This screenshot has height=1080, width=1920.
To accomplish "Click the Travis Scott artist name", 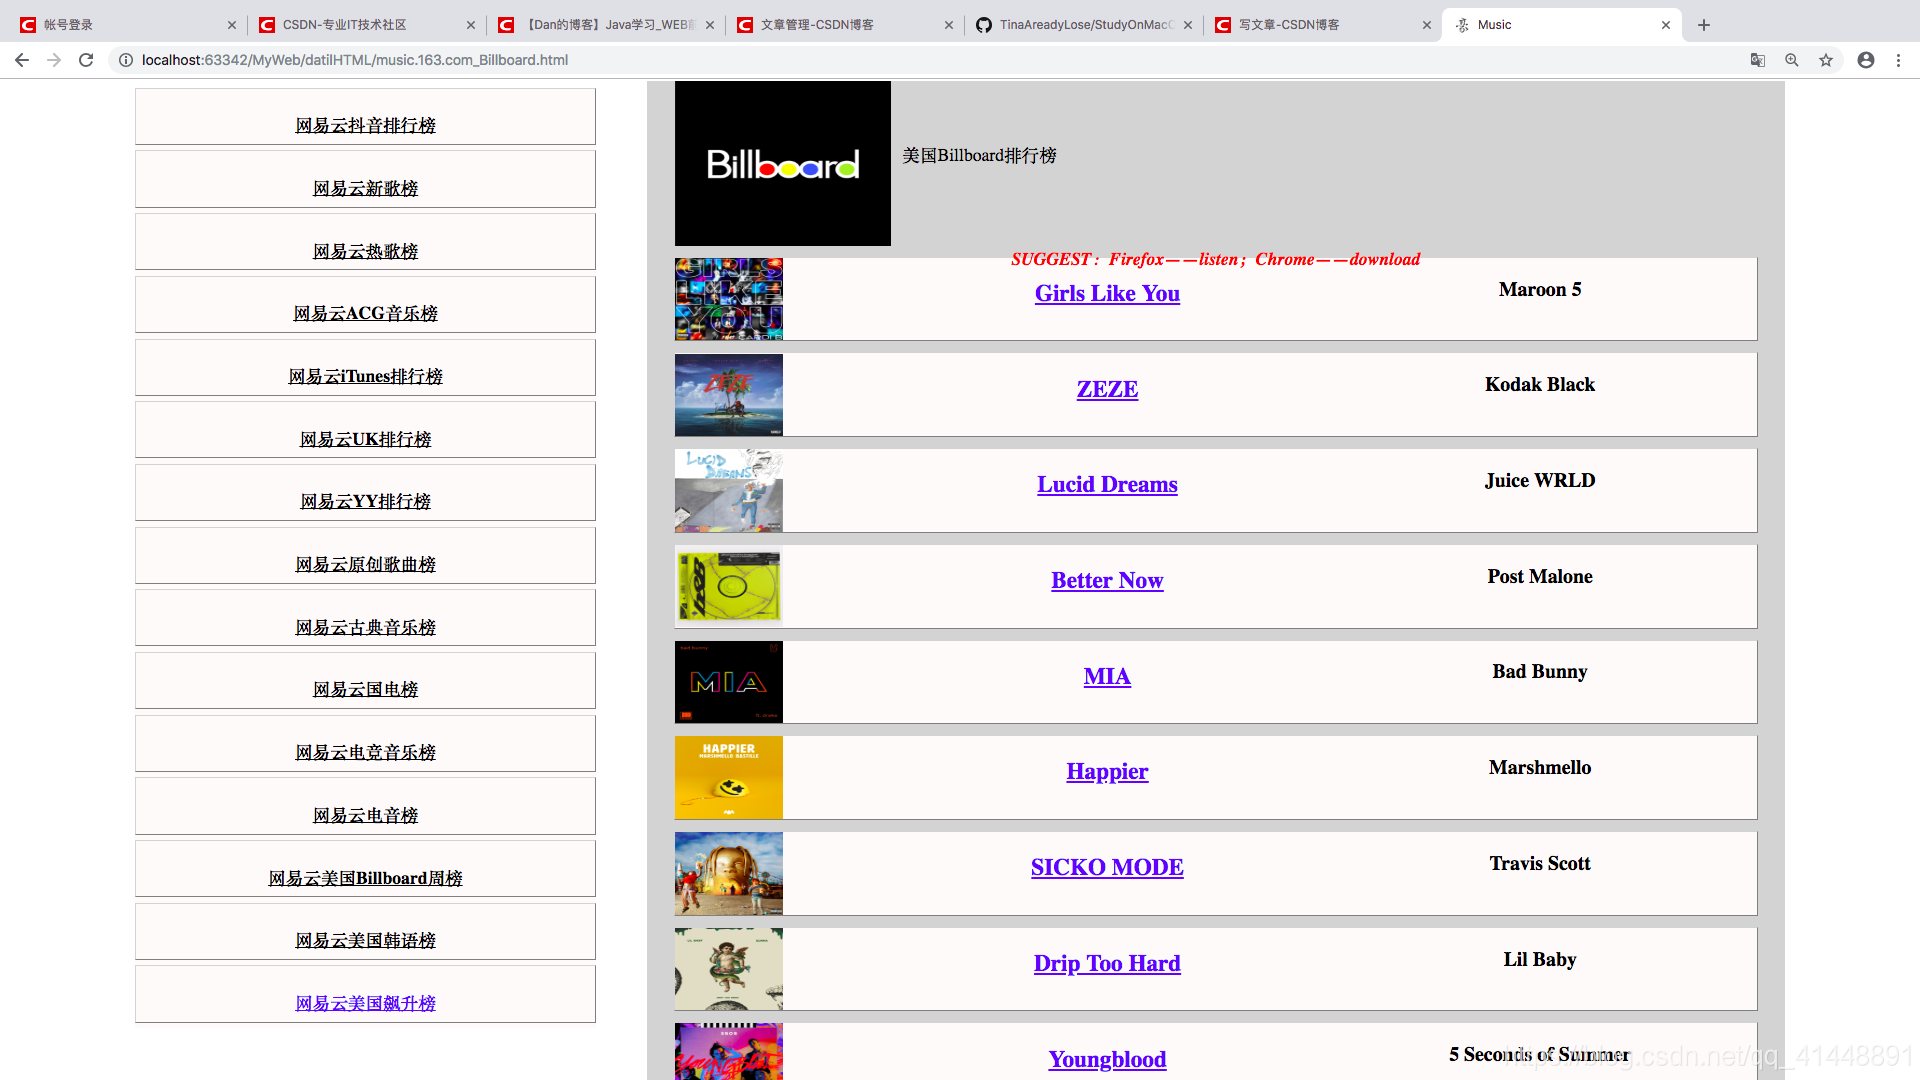I will 1540,863.
